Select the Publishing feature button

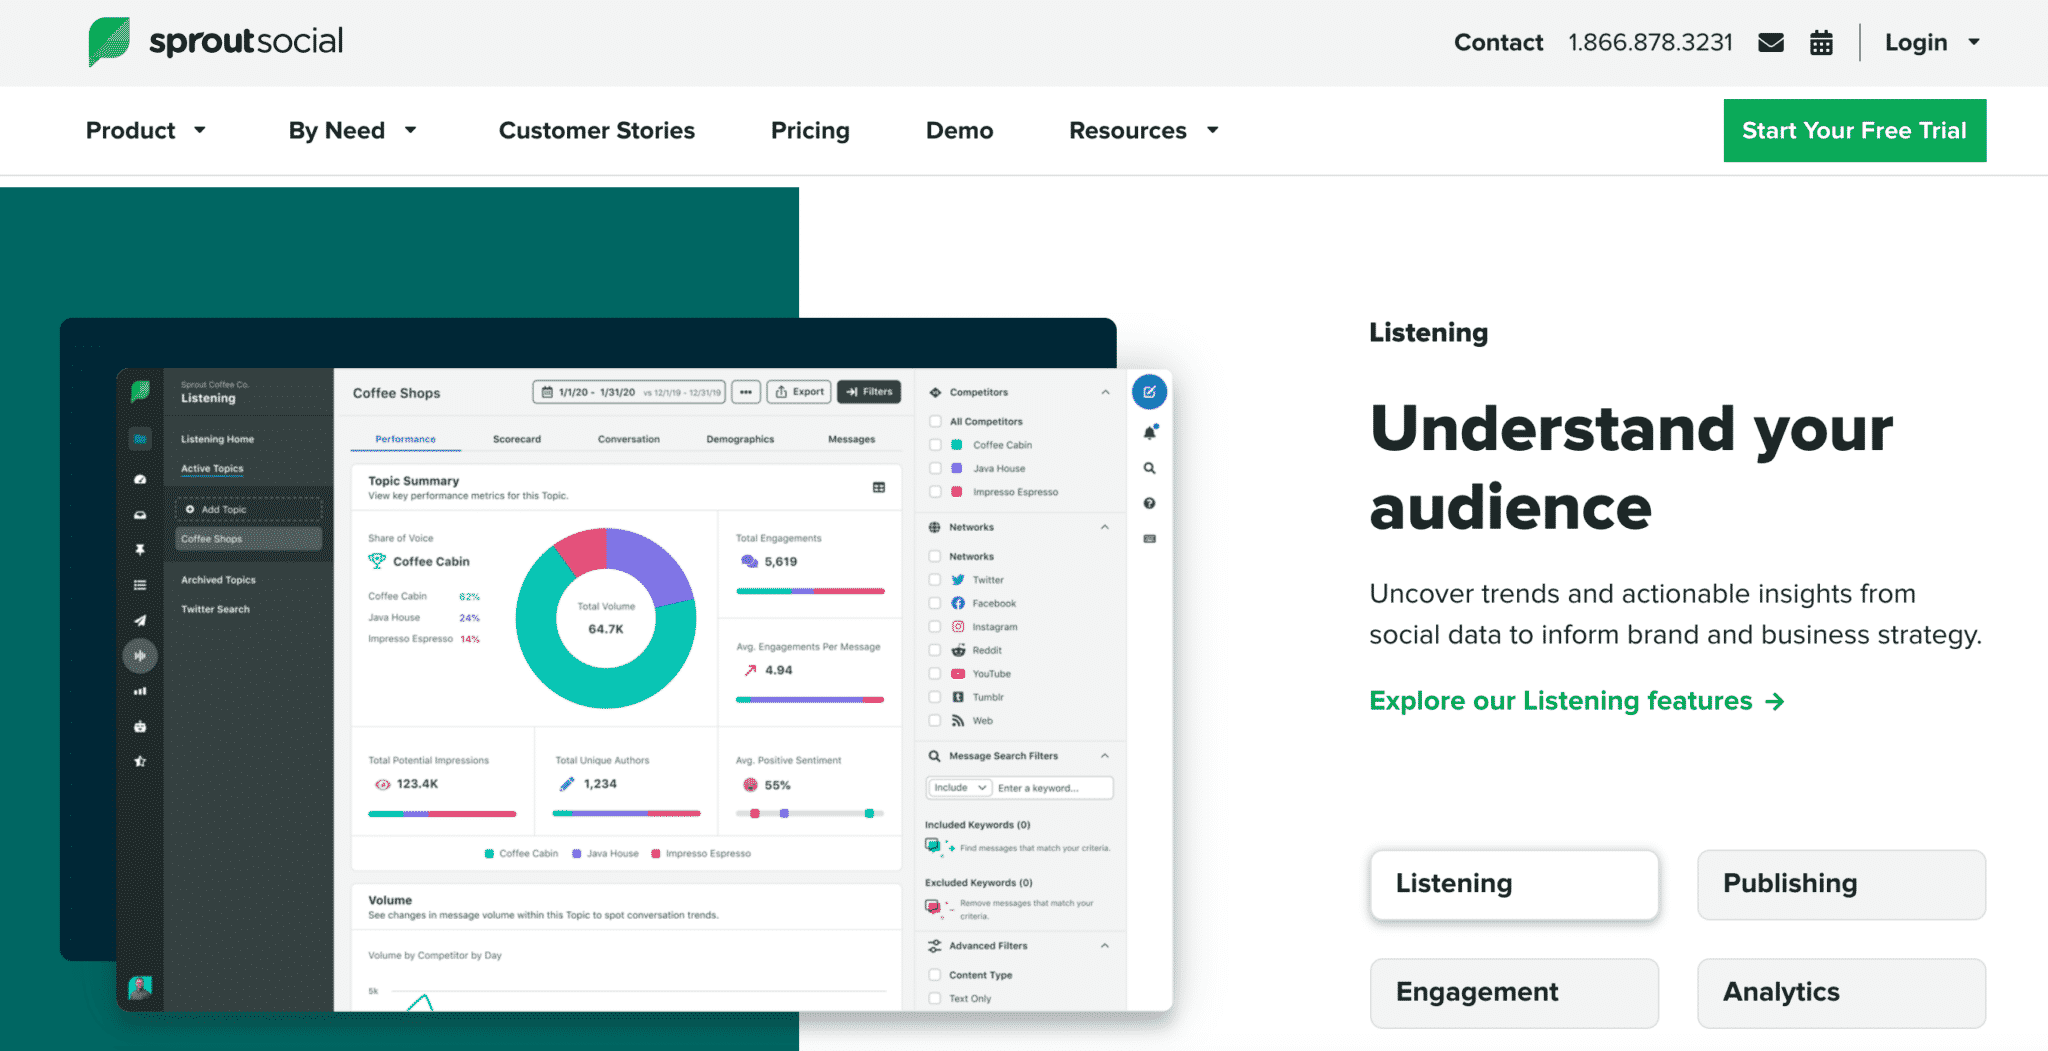1841,884
